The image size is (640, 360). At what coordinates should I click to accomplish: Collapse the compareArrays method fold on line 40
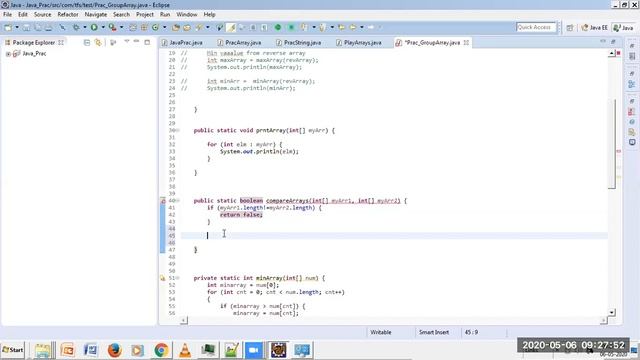point(178,201)
